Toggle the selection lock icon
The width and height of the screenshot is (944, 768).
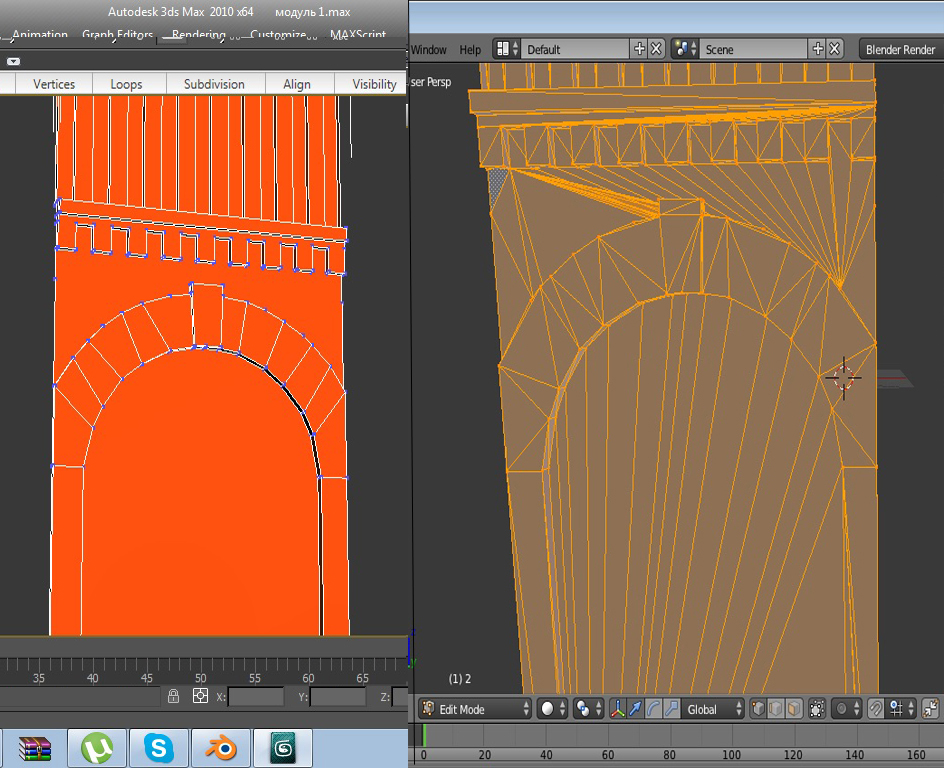click(x=174, y=696)
